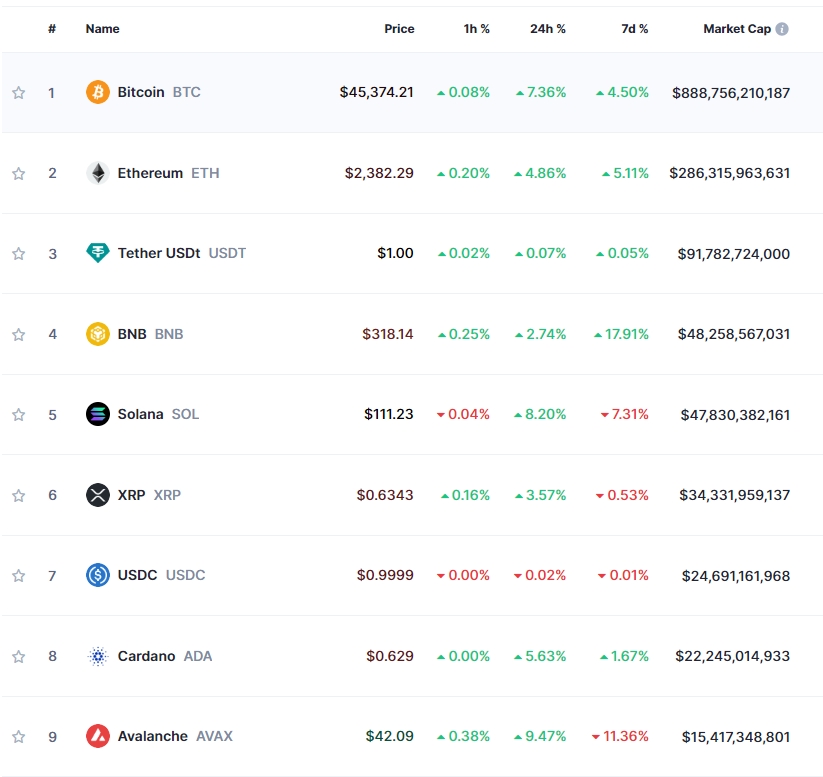Add Bitcoin to watchlist via star
This screenshot has height=777, width=823.
tap(18, 91)
